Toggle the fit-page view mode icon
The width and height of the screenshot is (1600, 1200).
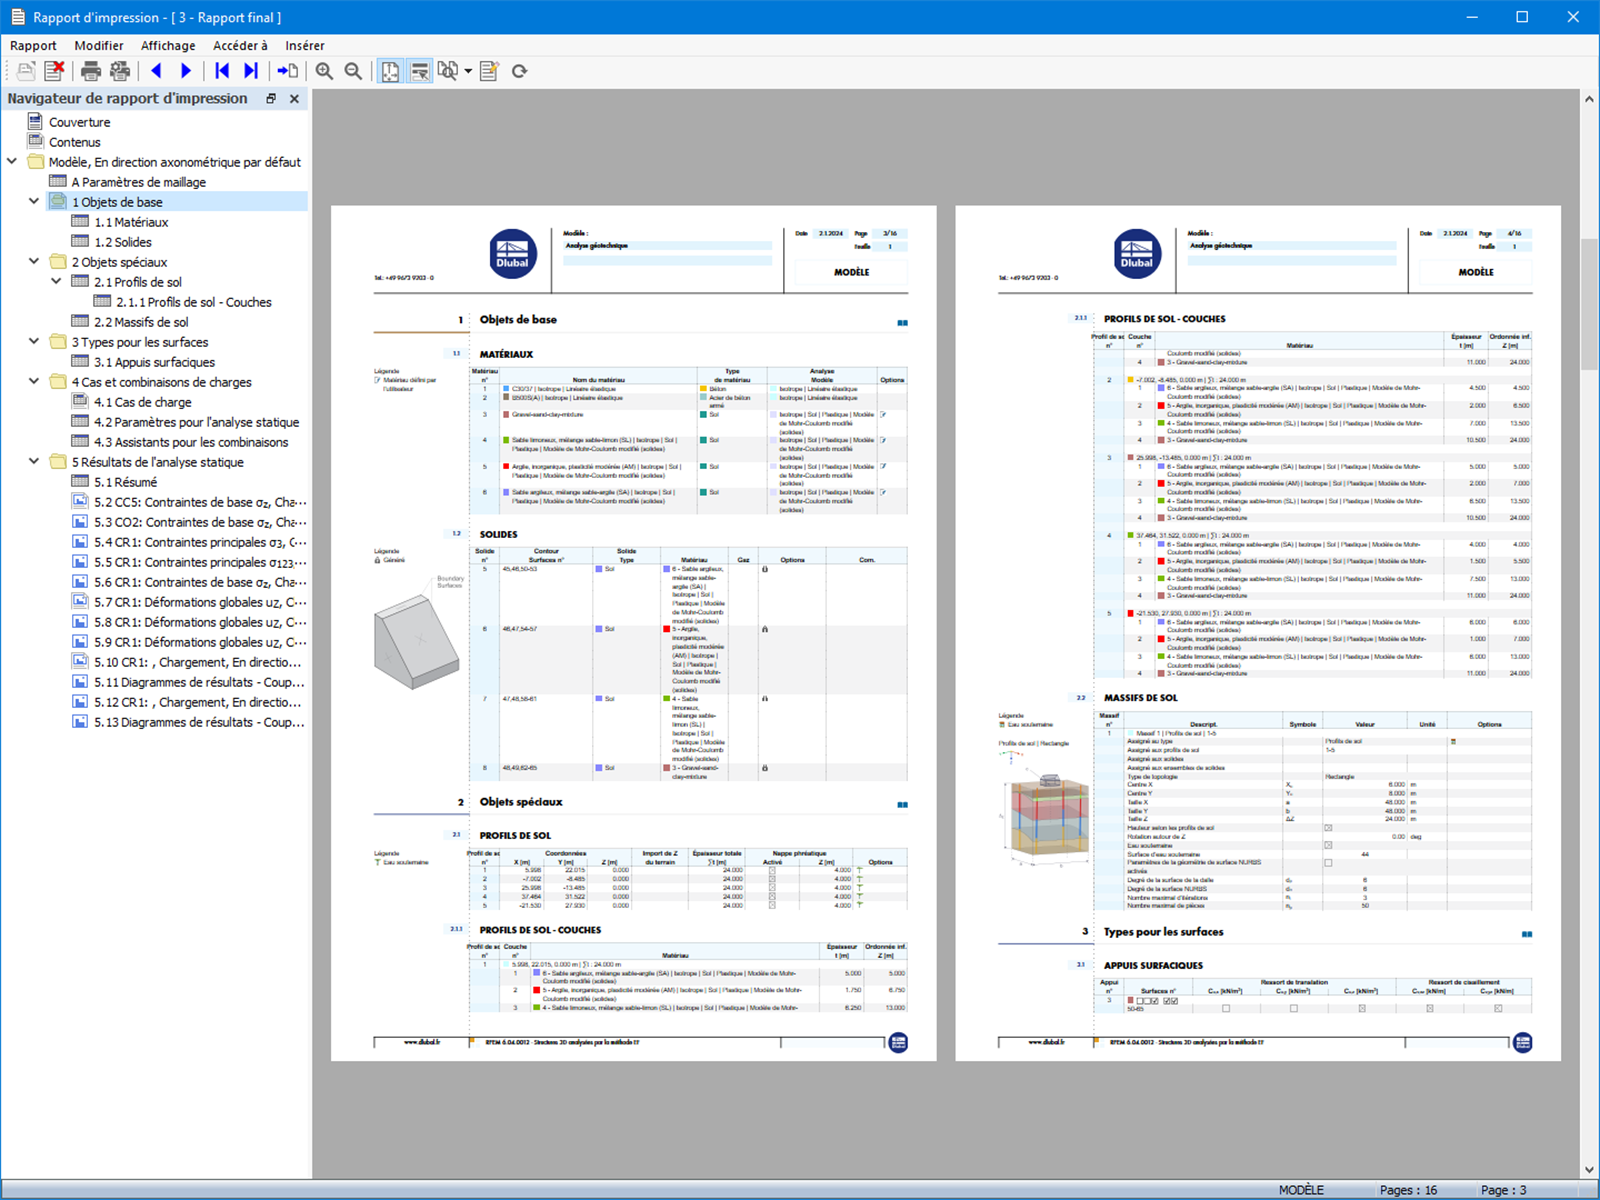coord(390,71)
